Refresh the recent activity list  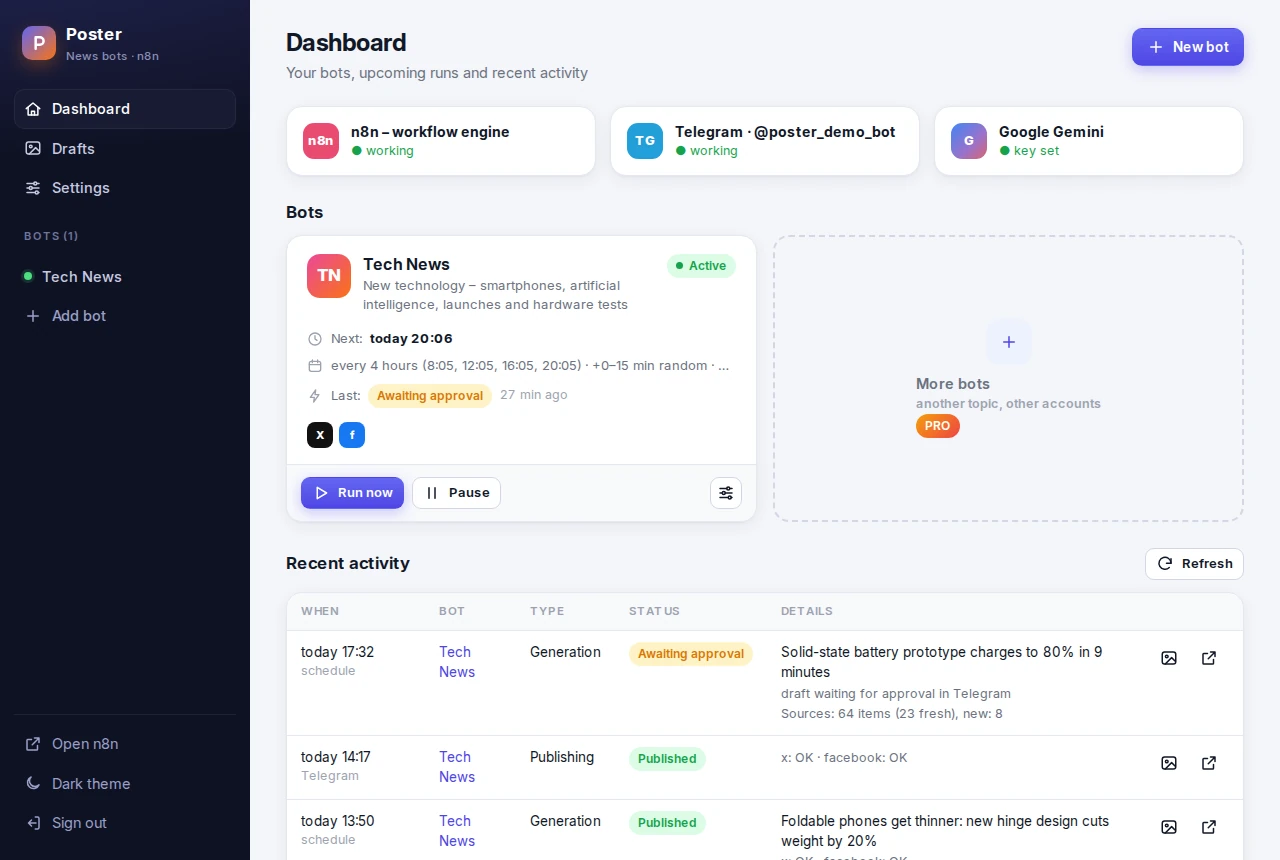(x=1194, y=564)
